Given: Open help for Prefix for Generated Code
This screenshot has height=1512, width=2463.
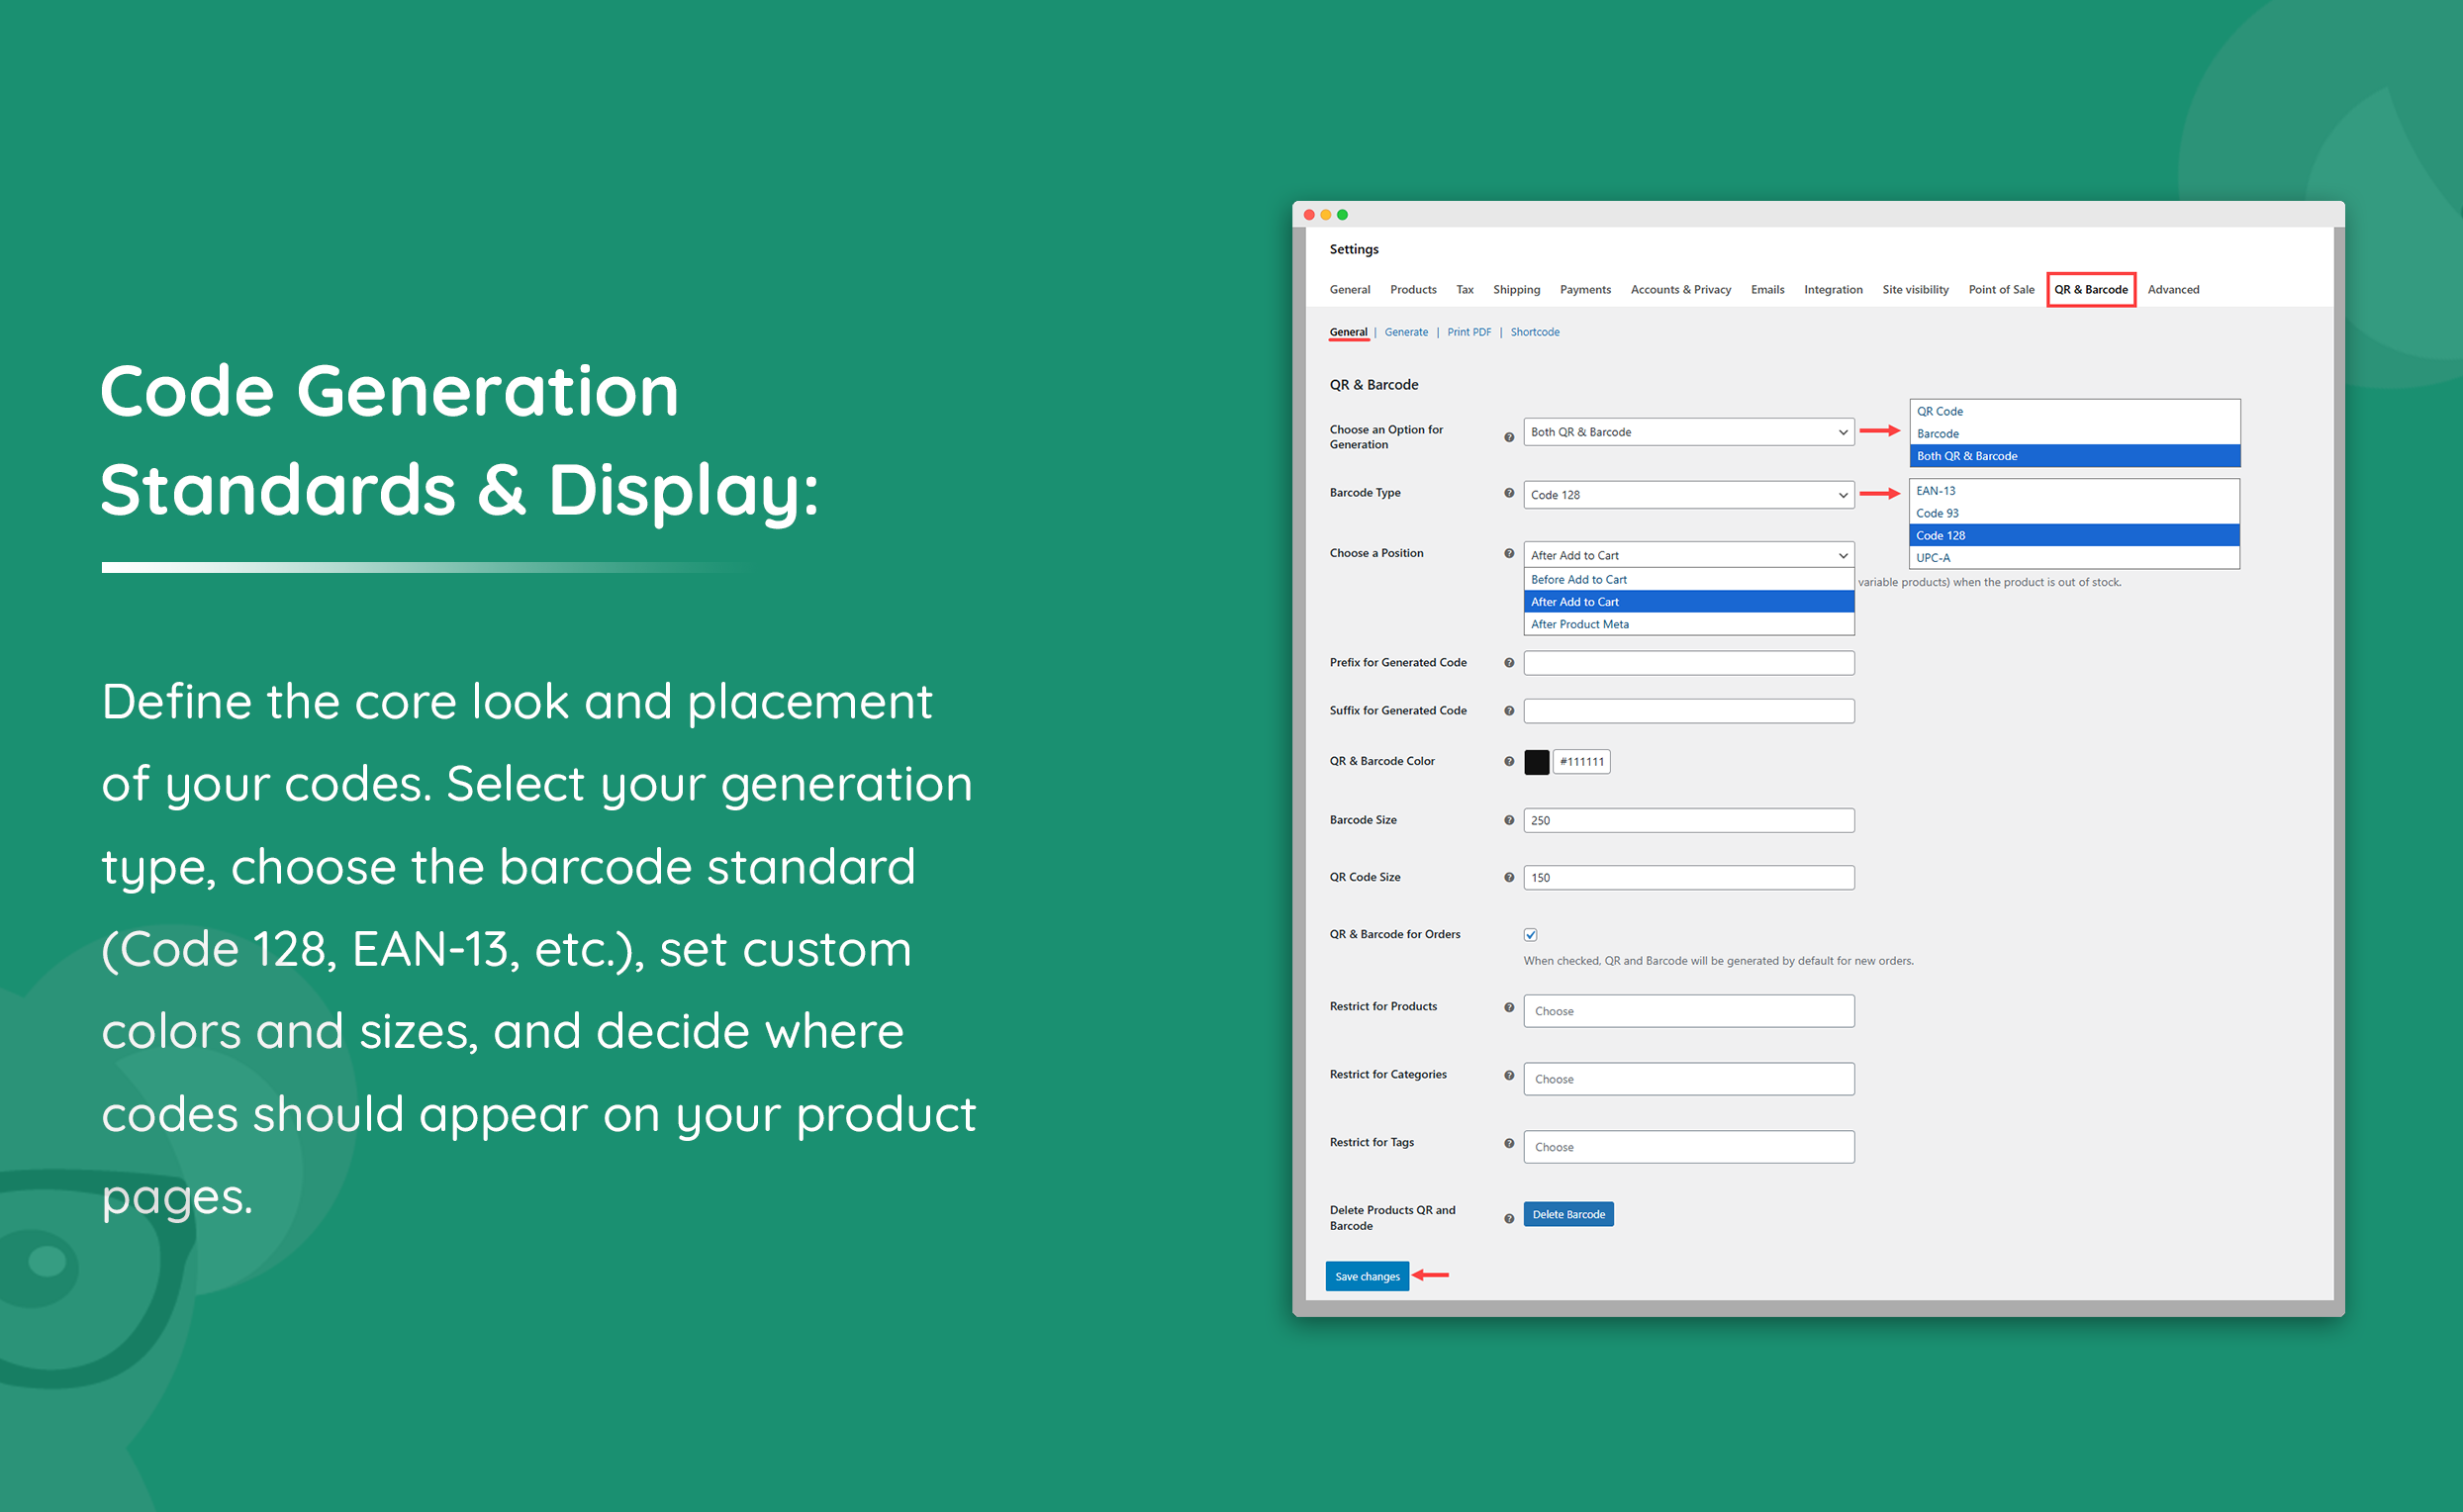Looking at the screenshot, I should (1508, 662).
